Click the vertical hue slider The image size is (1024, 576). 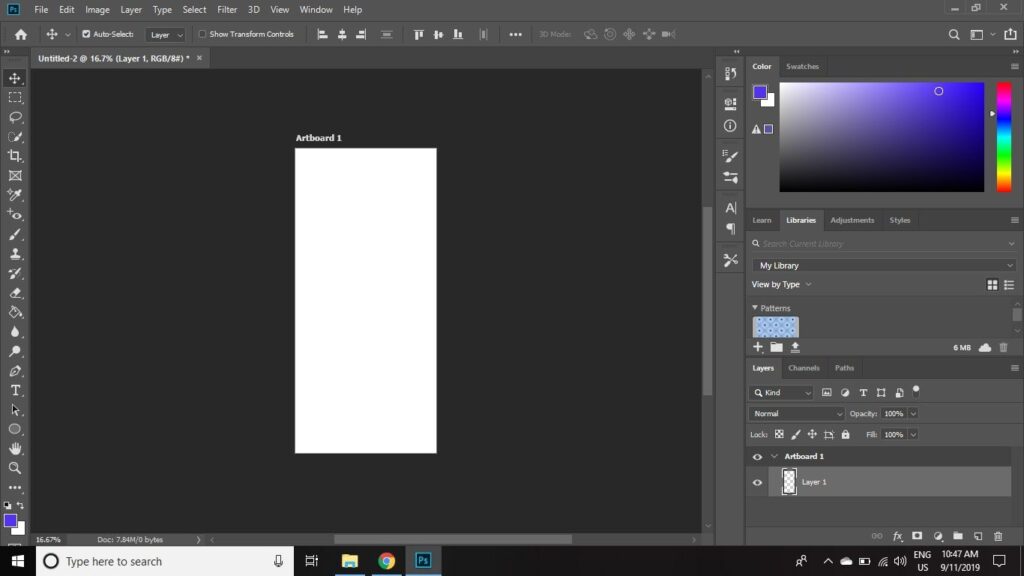[1004, 137]
